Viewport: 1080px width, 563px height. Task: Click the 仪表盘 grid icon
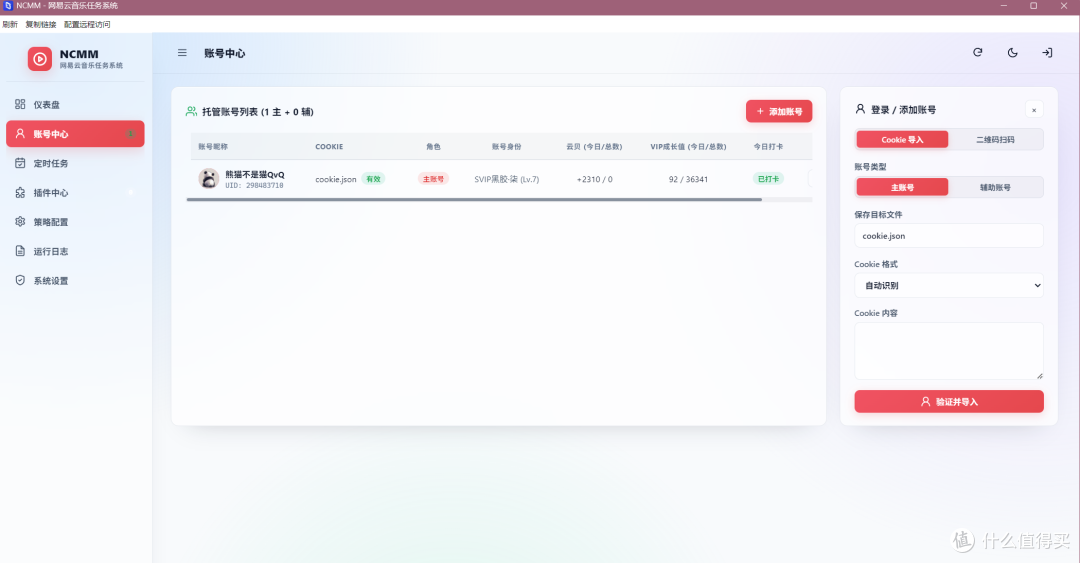[x=20, y=104]
